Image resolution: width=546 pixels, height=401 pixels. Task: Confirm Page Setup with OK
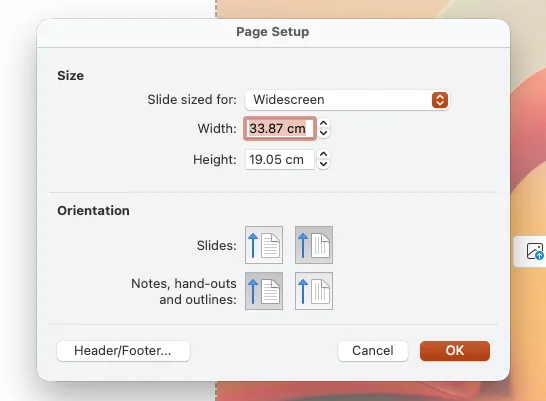(455, 351)
